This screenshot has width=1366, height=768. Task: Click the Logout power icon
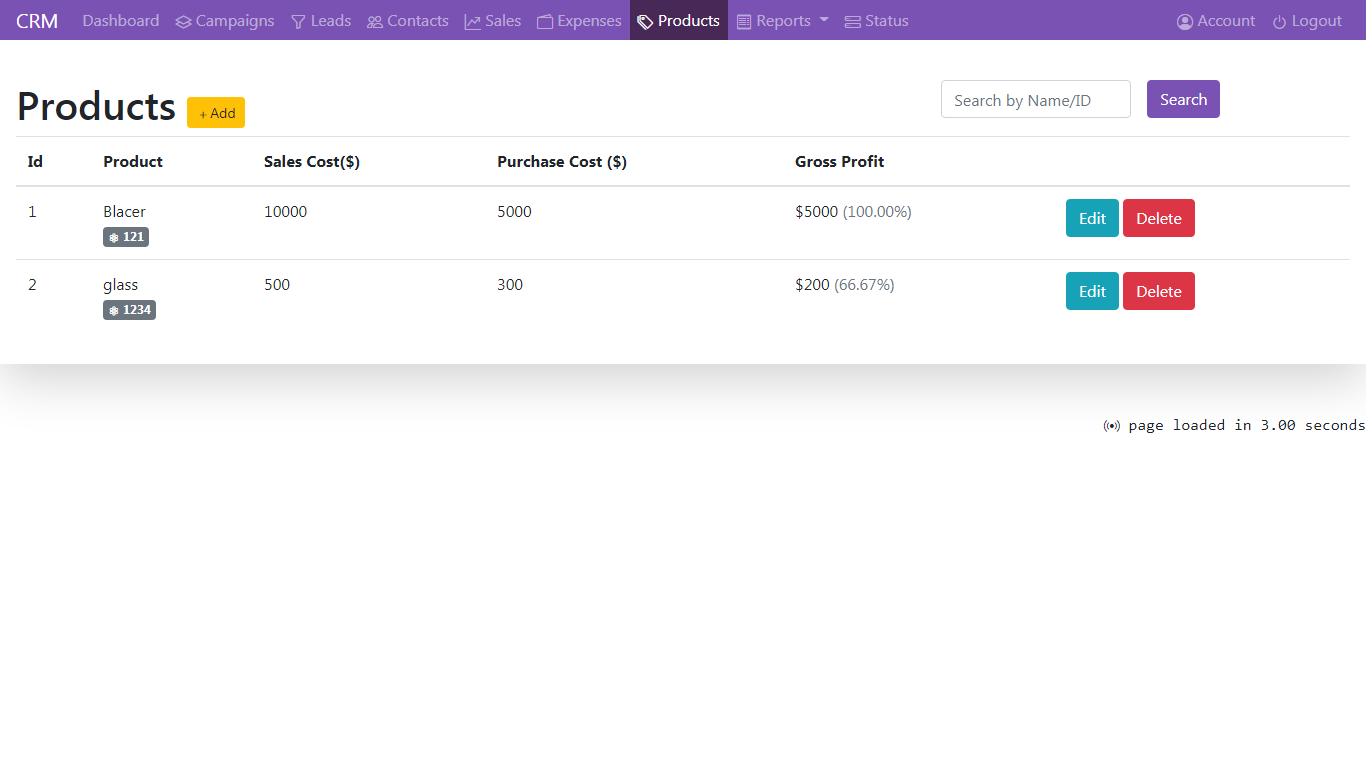pyautogui.click(x=1280, y=22)
